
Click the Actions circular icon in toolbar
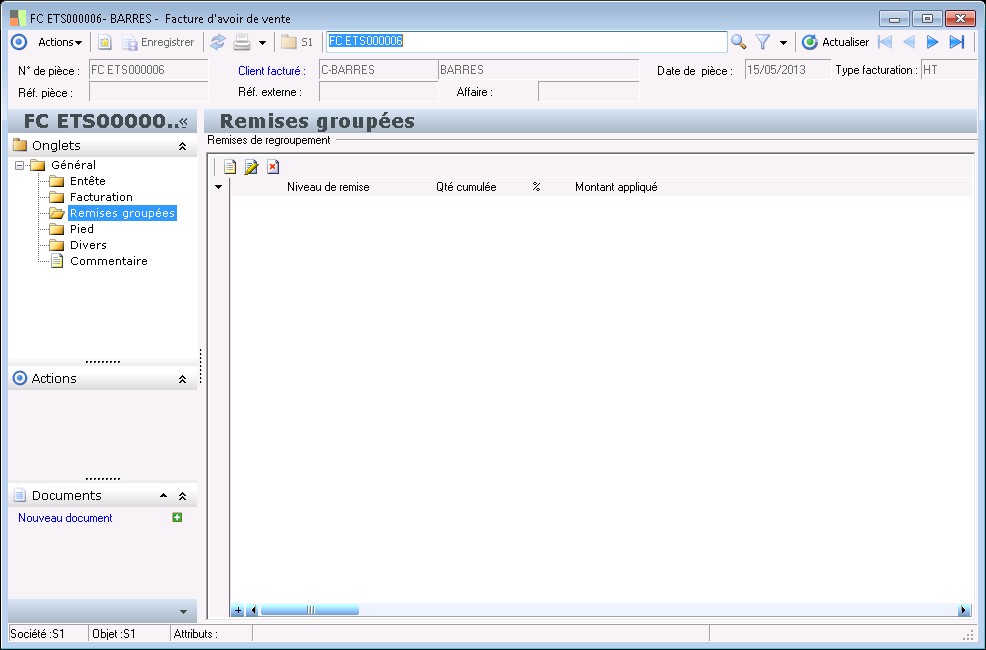click(19, 42)
